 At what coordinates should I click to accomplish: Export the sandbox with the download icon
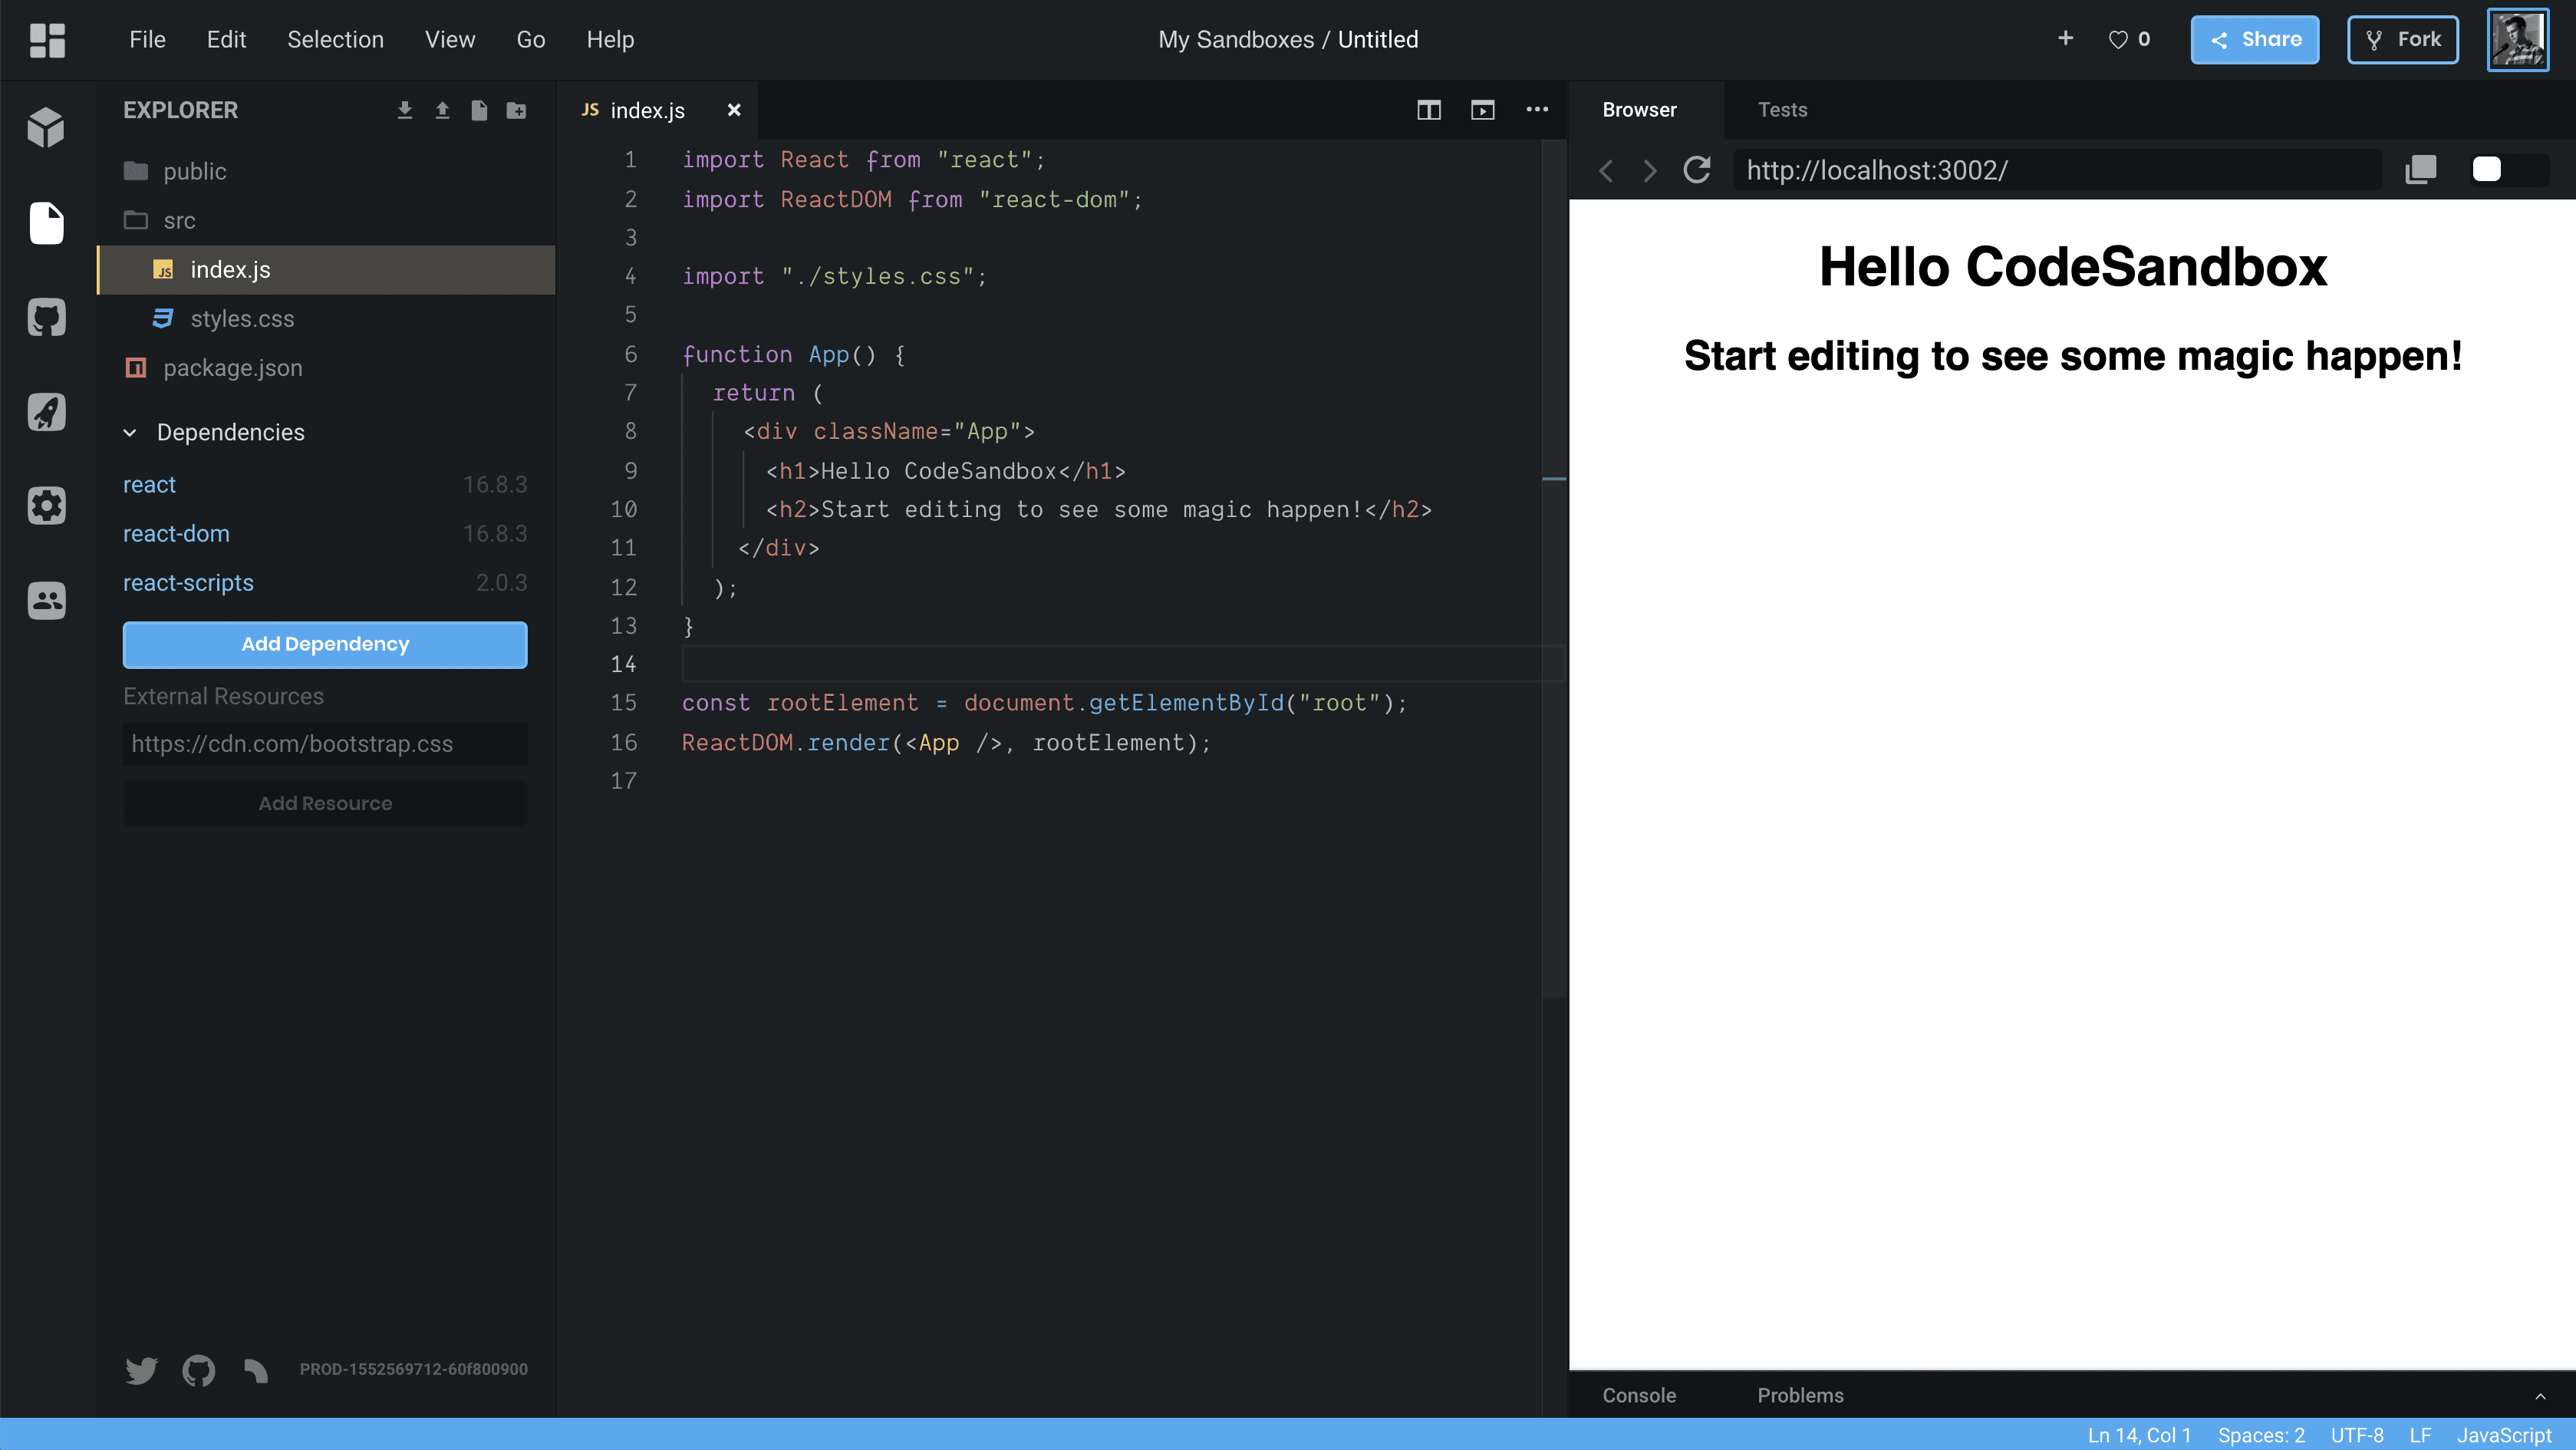click(x=405, y=110)
